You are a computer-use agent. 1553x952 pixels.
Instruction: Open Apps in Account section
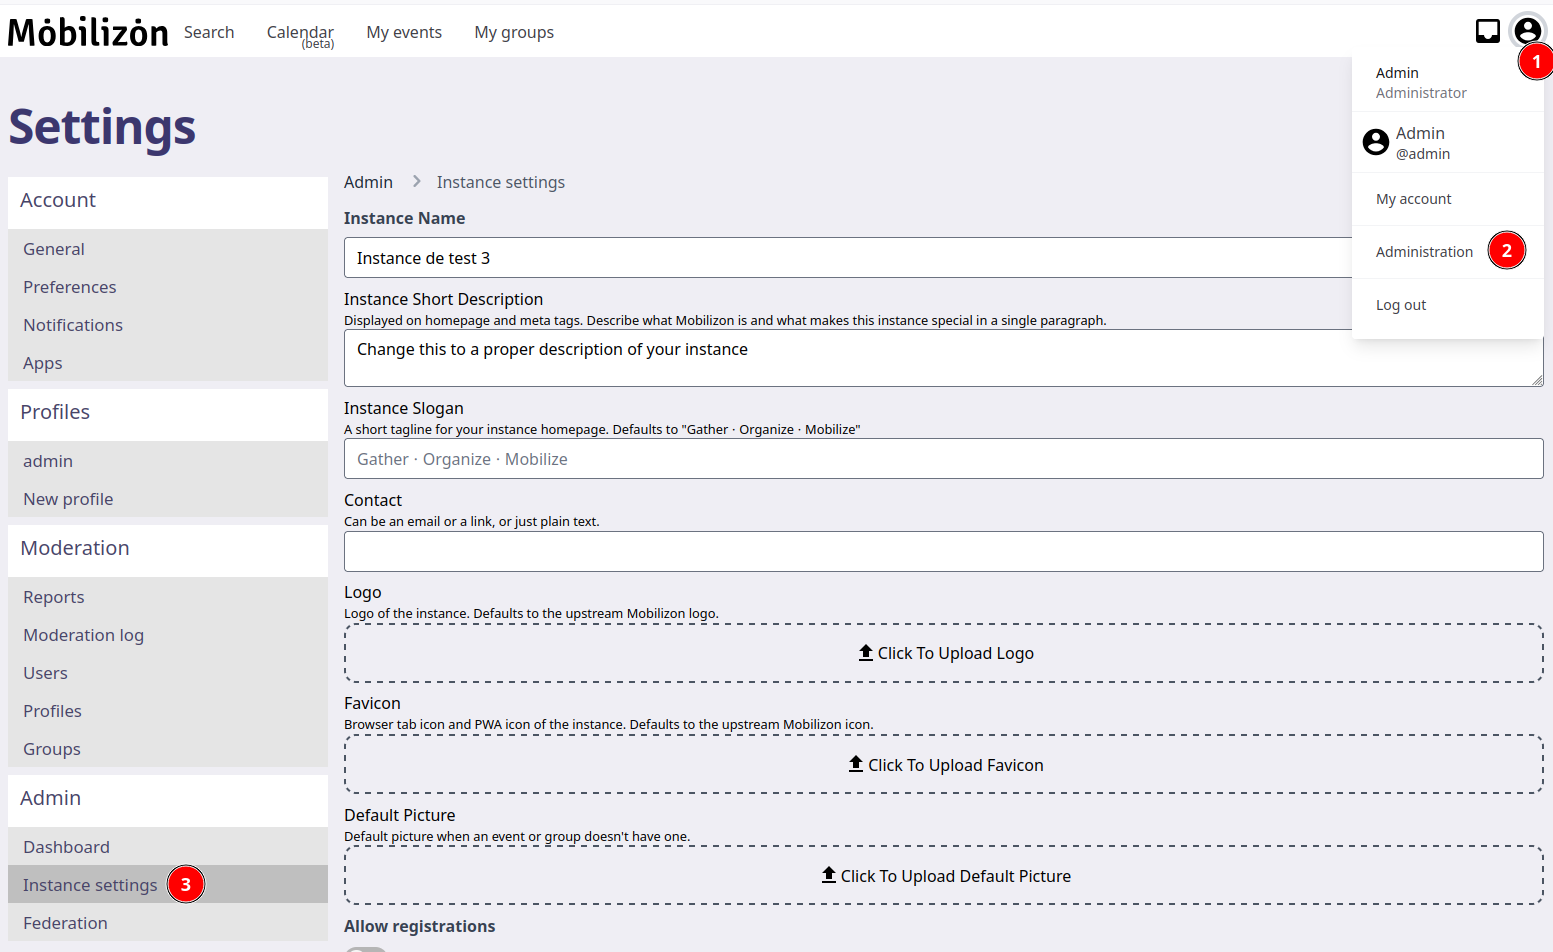coord(168,363)
